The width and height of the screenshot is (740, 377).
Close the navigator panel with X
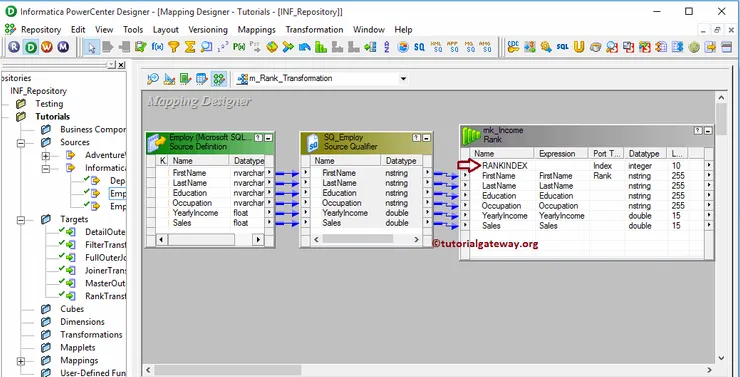(x=121, y=65)
